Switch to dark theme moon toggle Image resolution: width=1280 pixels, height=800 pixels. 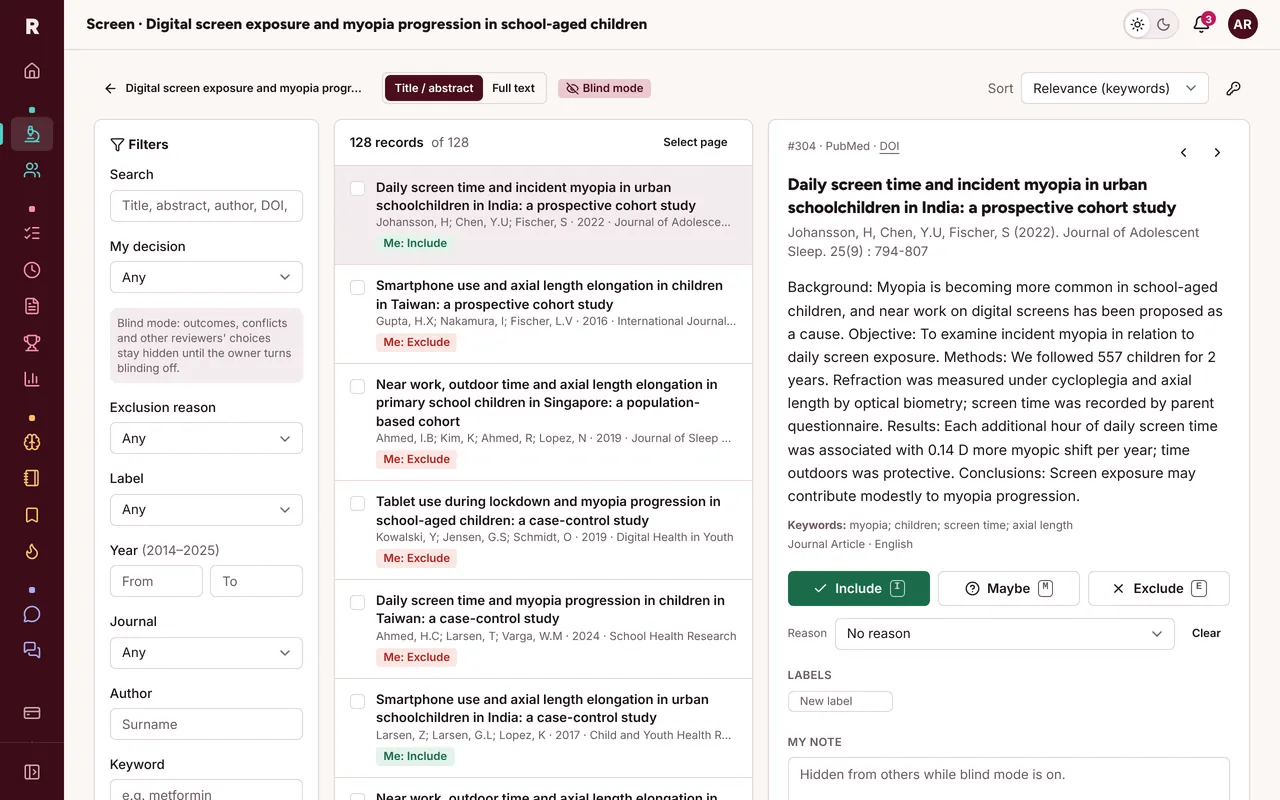tap(1164, 25)
